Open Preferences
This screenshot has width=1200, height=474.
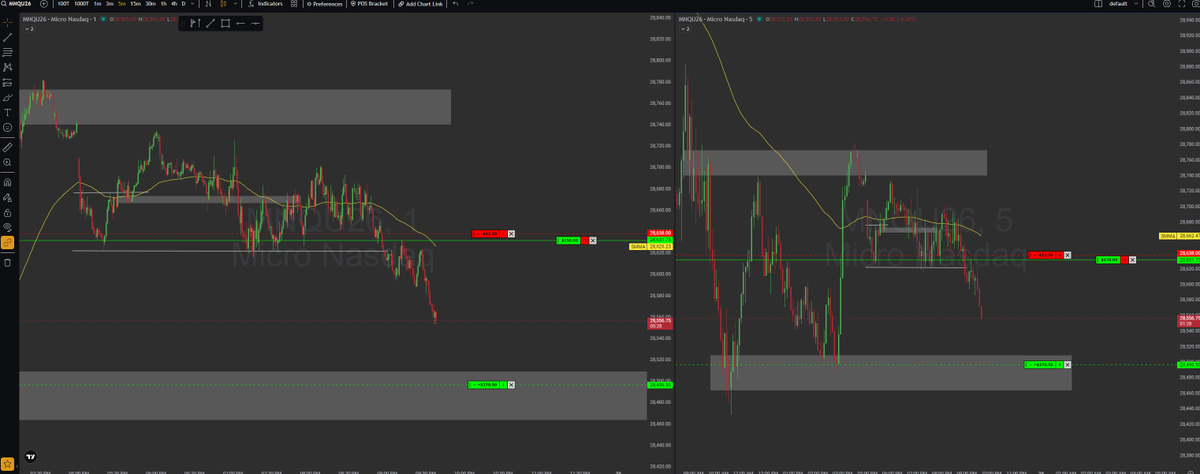(x=324, y=4)
